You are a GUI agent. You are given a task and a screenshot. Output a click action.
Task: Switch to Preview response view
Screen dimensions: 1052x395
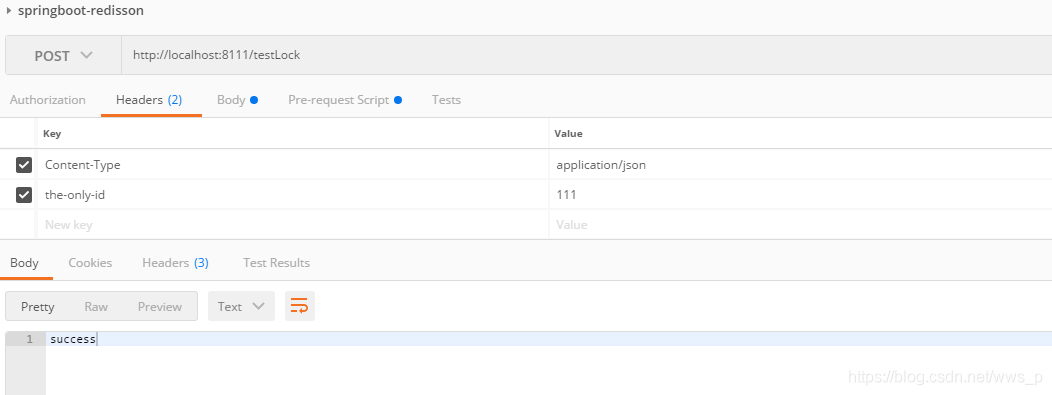(160, 306)
